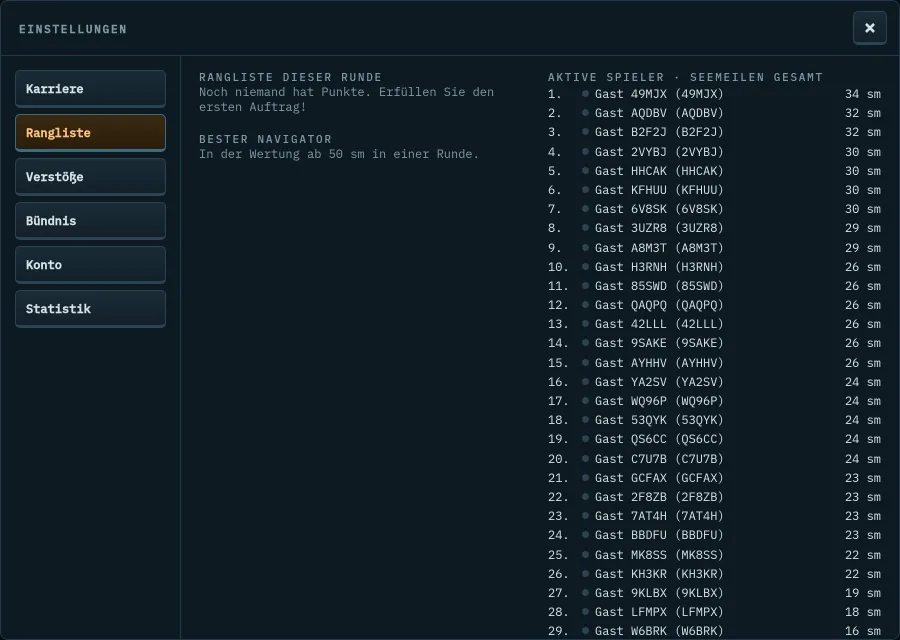Click the Rangliste dieser Runde heading
This screenshot has width=900, height=640.
(290, 77)
